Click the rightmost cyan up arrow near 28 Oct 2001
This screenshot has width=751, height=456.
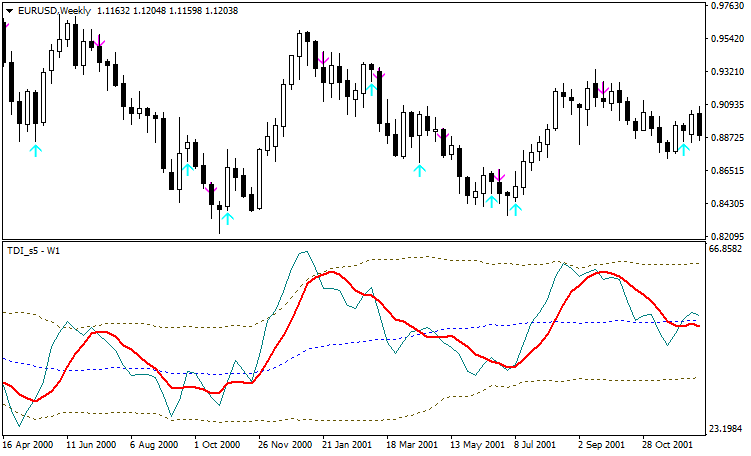(684, 149)
